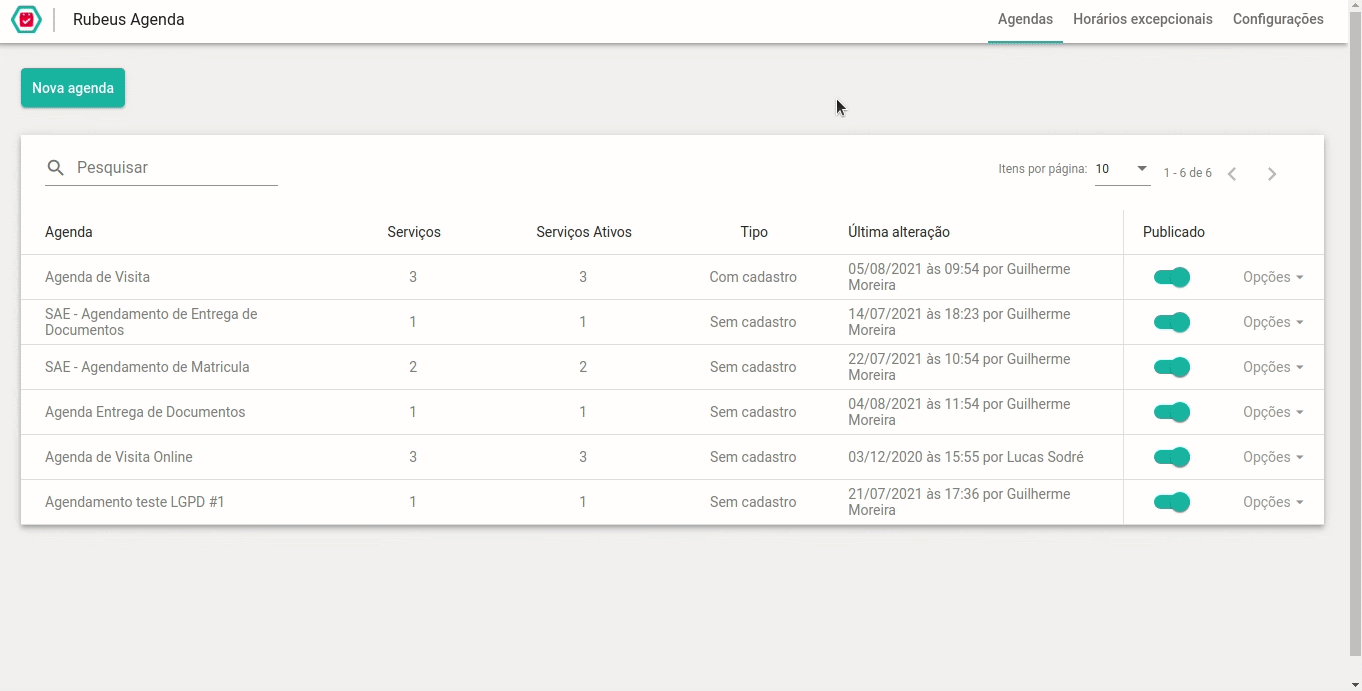Image resolution: width=1362 pixels, height=691 pixels.
Task: Click the 05/08/2021 às 09:54 date cell
Action: point(959,277)
